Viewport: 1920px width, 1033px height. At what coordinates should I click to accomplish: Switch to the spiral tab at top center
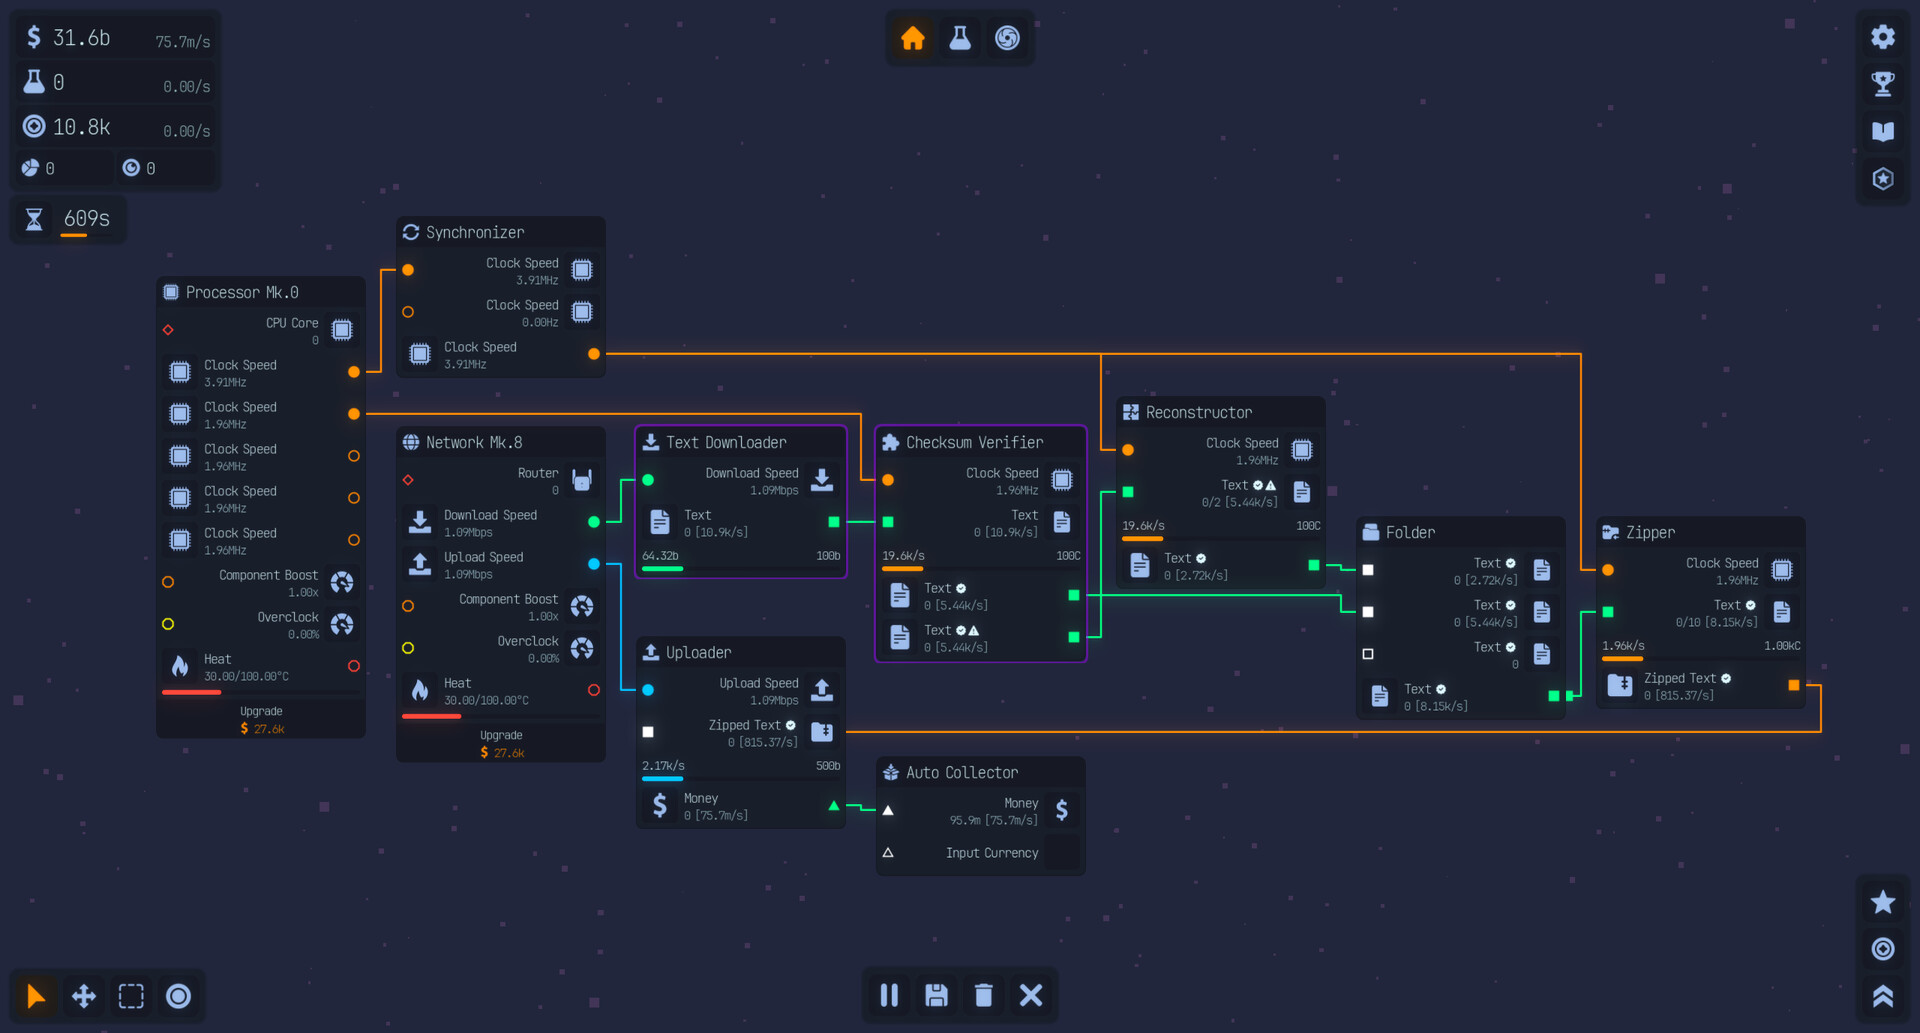1007,38
